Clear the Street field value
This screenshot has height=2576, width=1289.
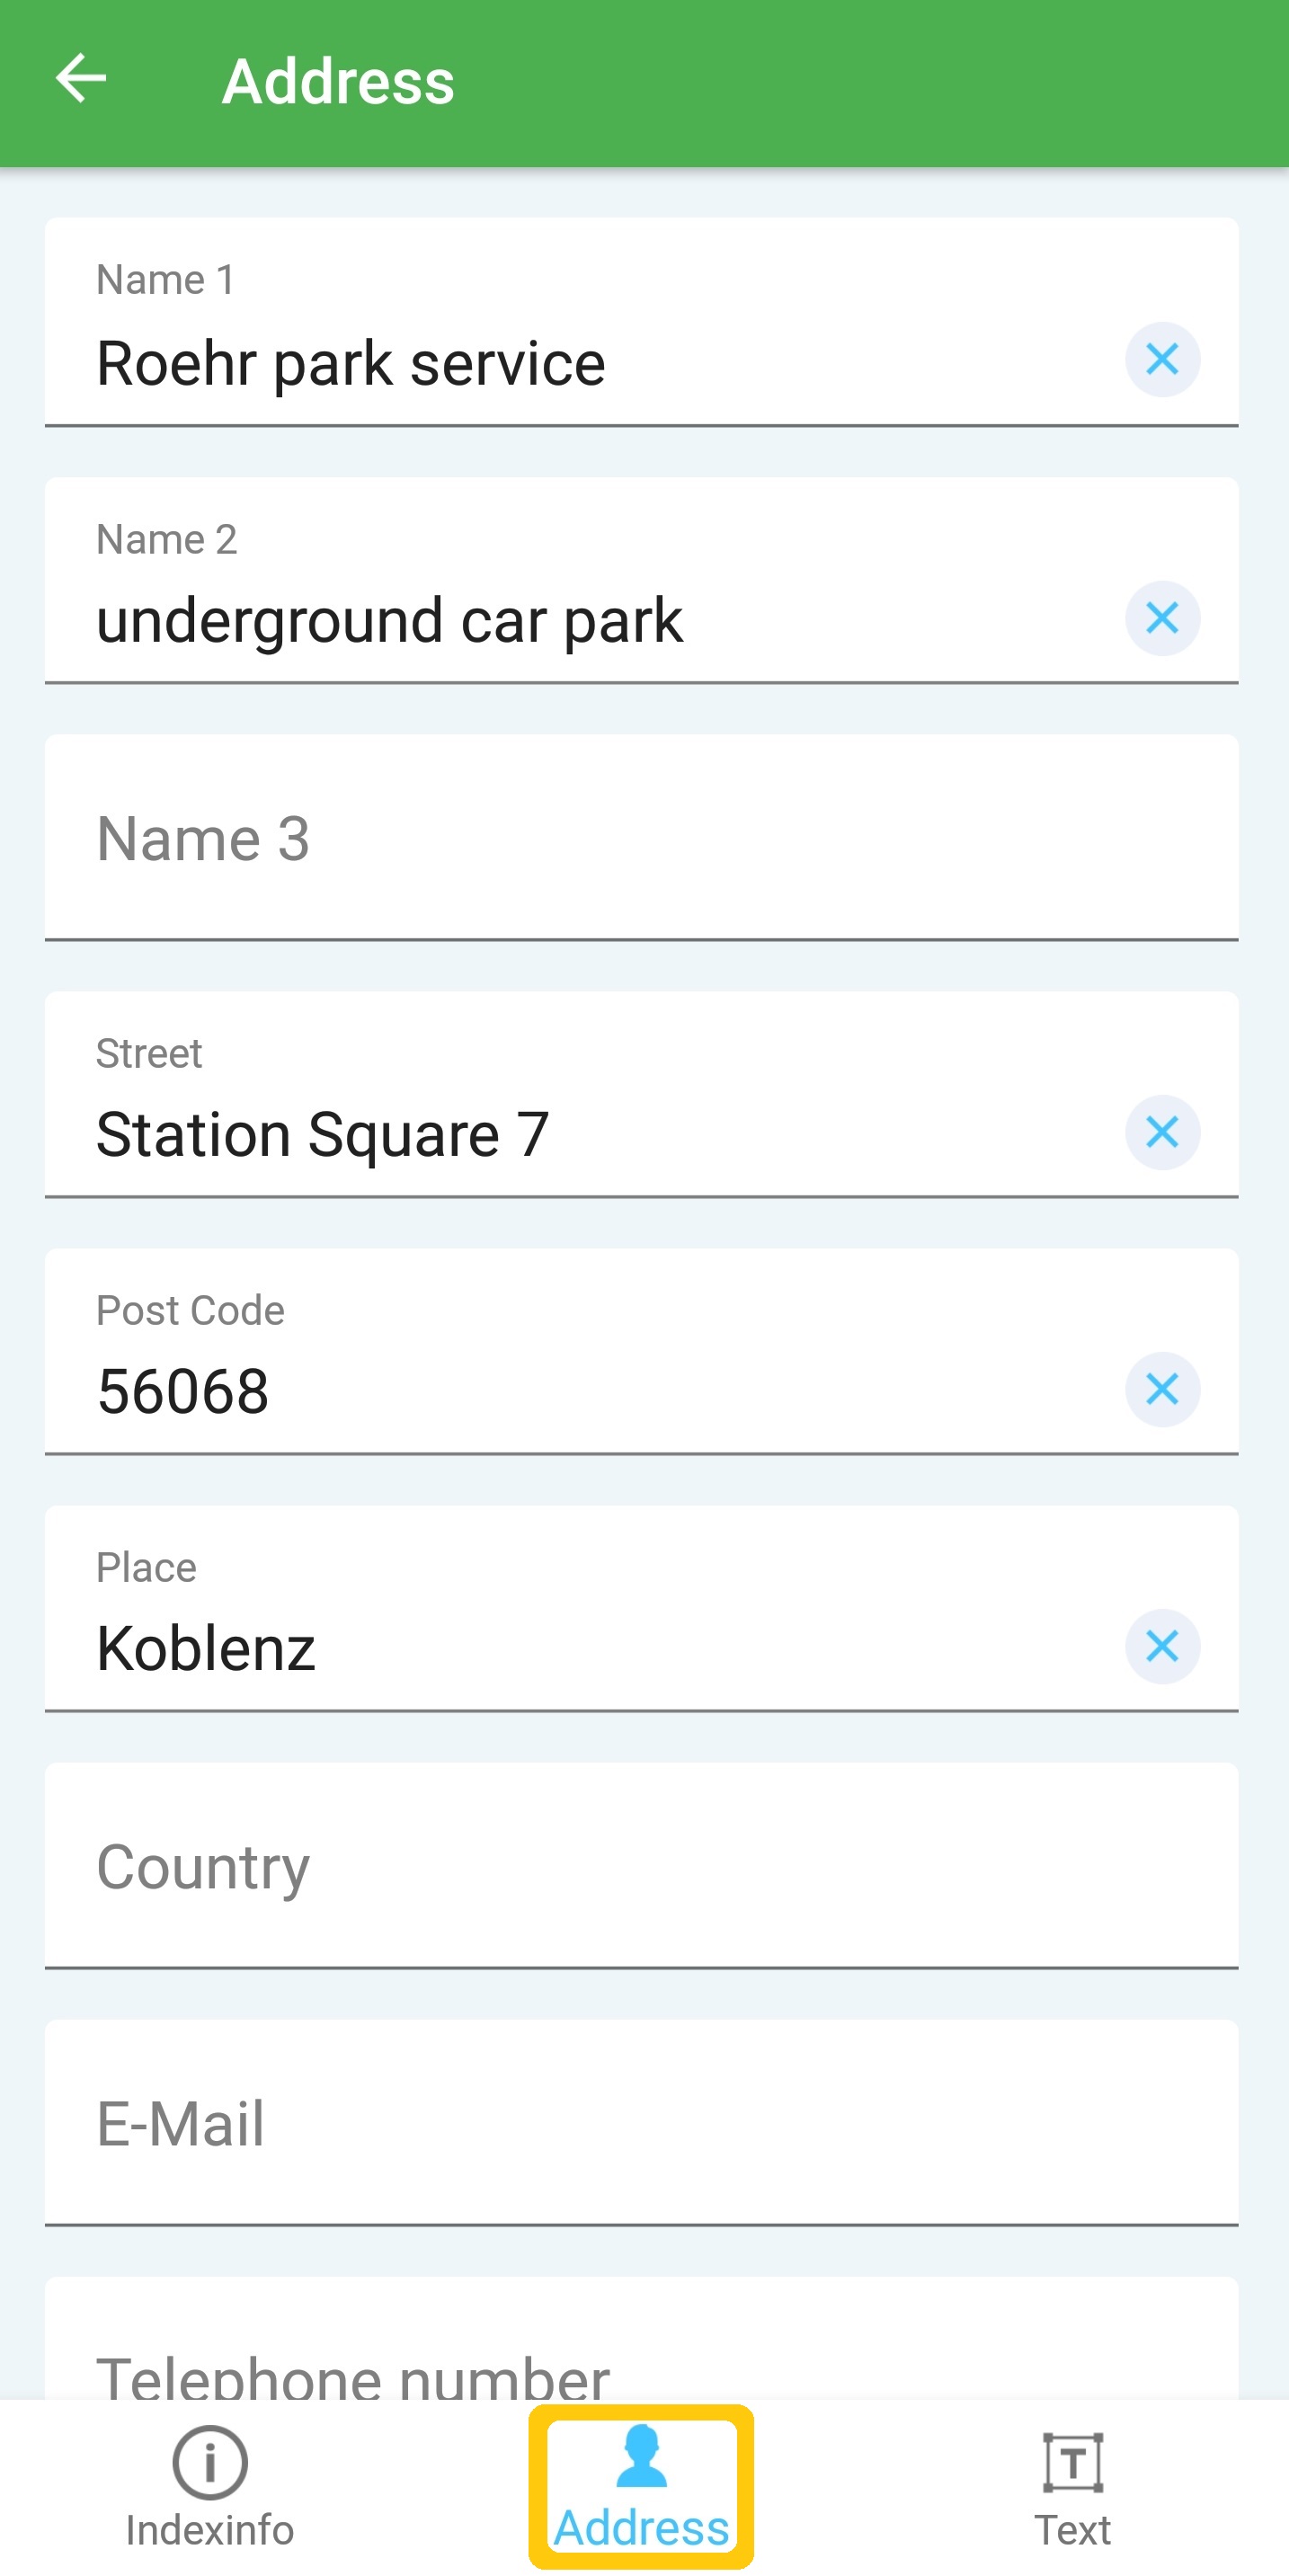(1162, 1132)
